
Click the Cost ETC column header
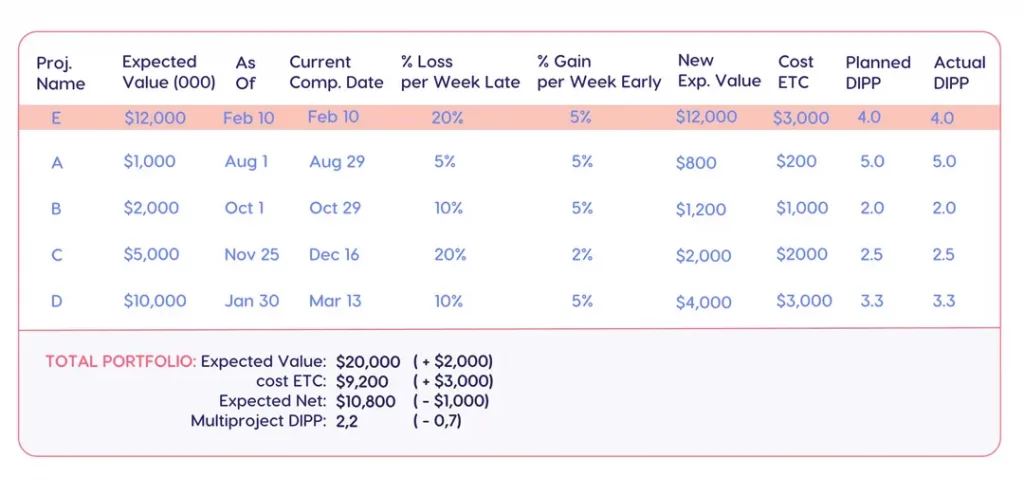click(796, 72)
